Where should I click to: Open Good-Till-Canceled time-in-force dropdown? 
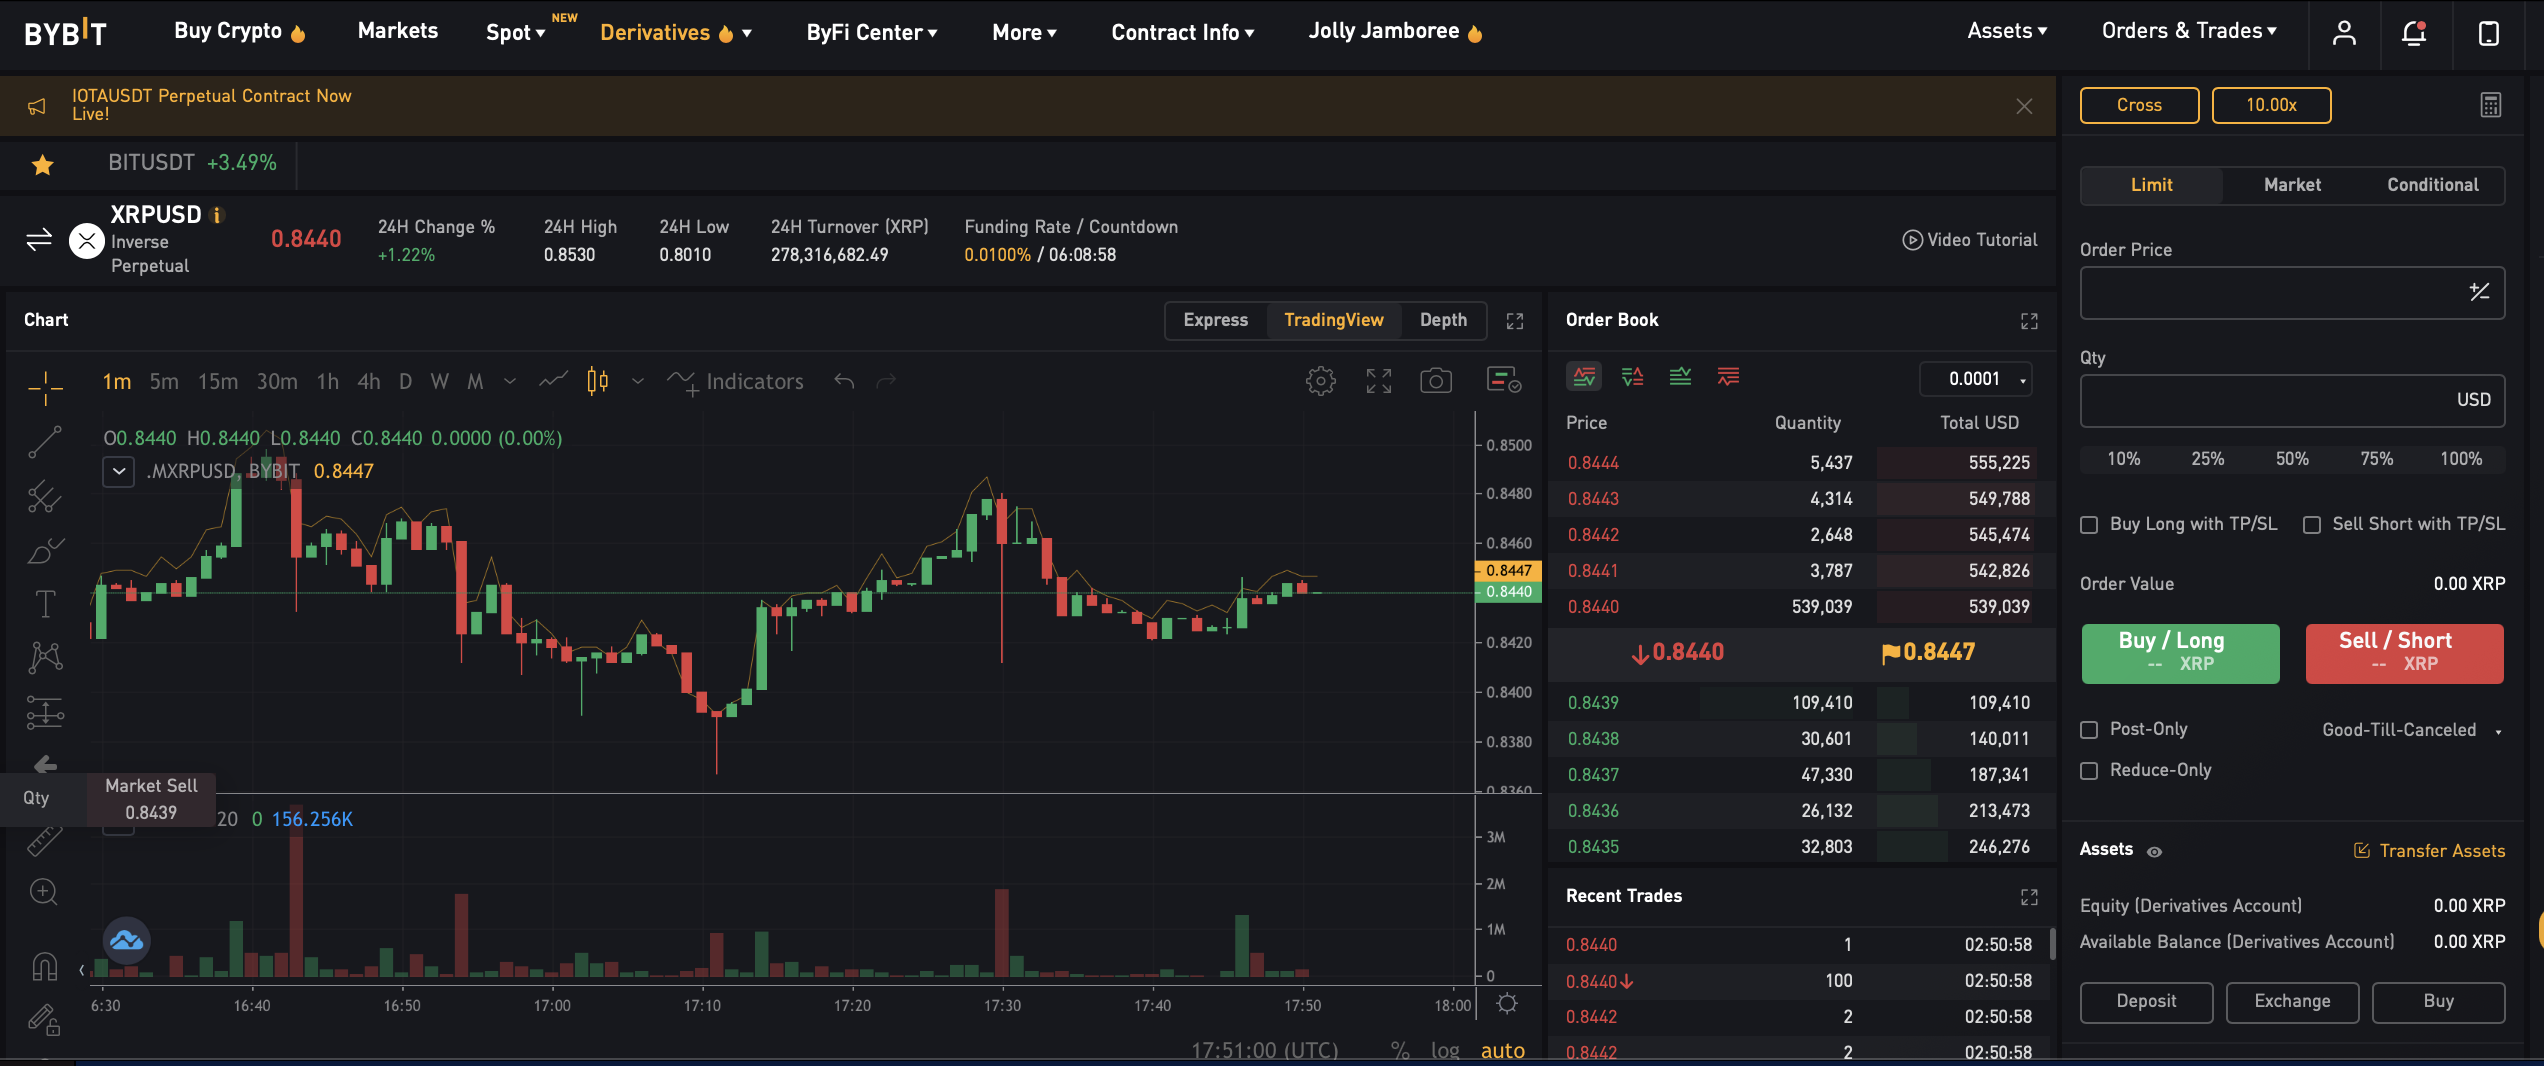pos(2412,731)
